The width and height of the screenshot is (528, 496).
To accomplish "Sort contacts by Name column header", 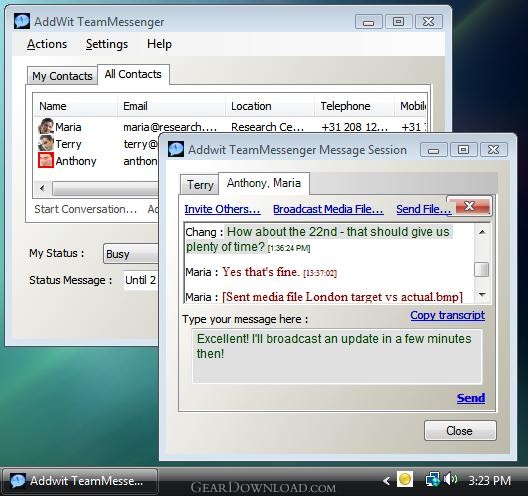I will point(75,106).
